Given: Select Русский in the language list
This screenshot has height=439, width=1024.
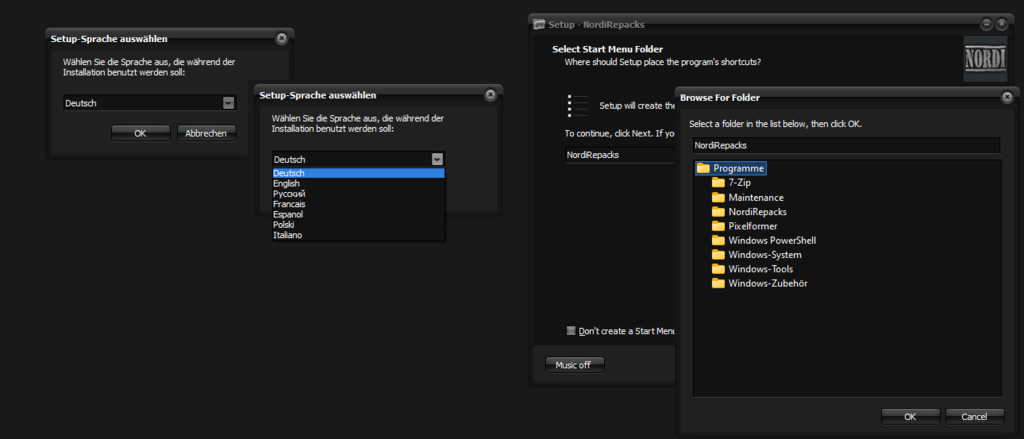Looking at the screenshot, I should point(358,194).
